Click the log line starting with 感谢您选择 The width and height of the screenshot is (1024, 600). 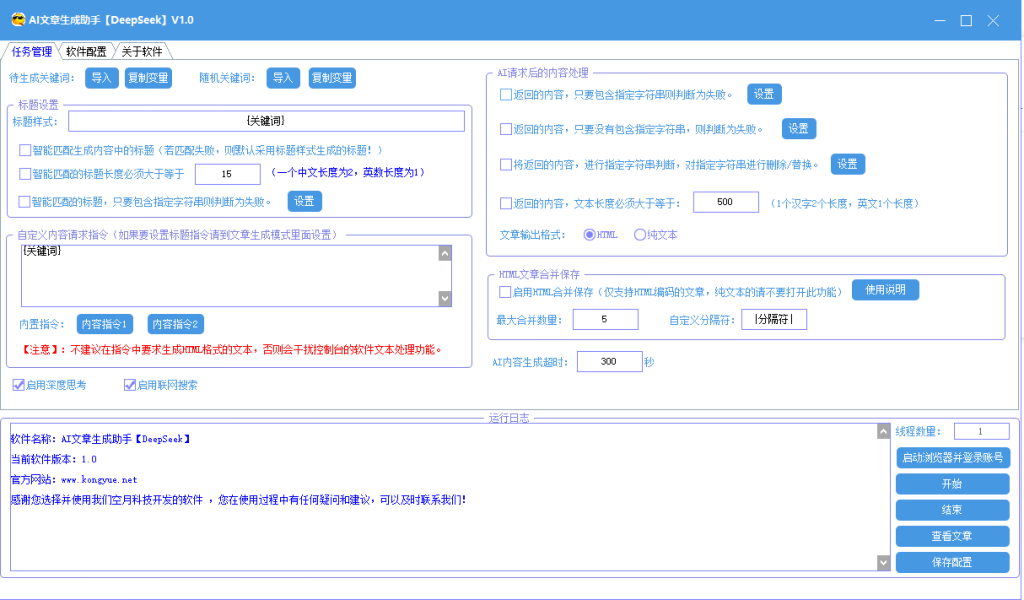238,500
